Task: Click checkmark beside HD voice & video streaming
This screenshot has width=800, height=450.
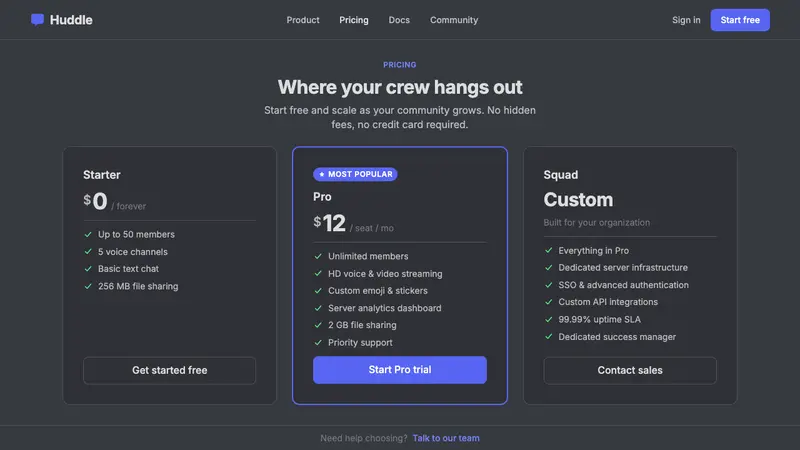Action: [x=318, y=273]
